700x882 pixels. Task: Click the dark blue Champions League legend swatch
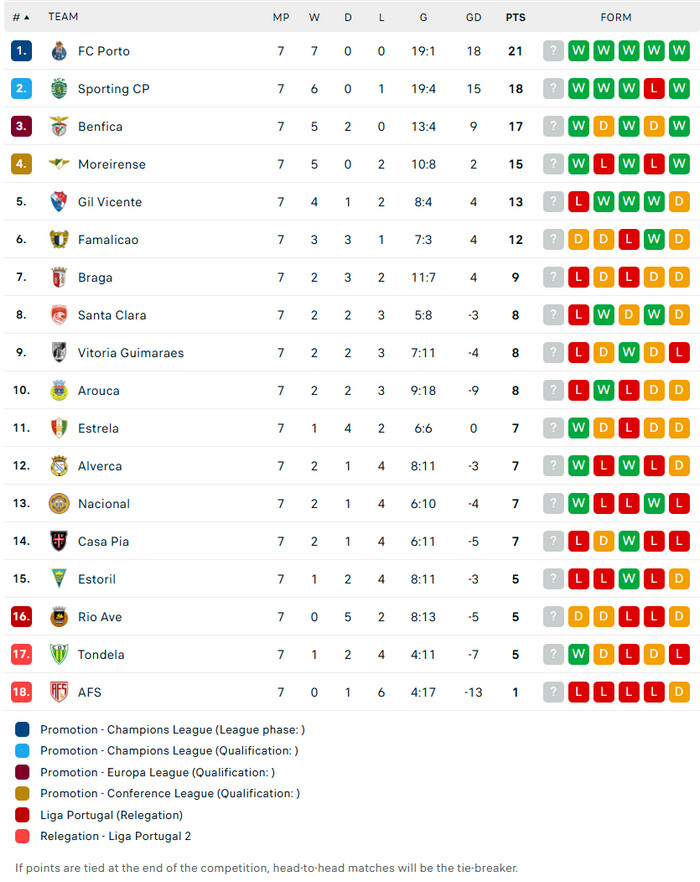23,730
